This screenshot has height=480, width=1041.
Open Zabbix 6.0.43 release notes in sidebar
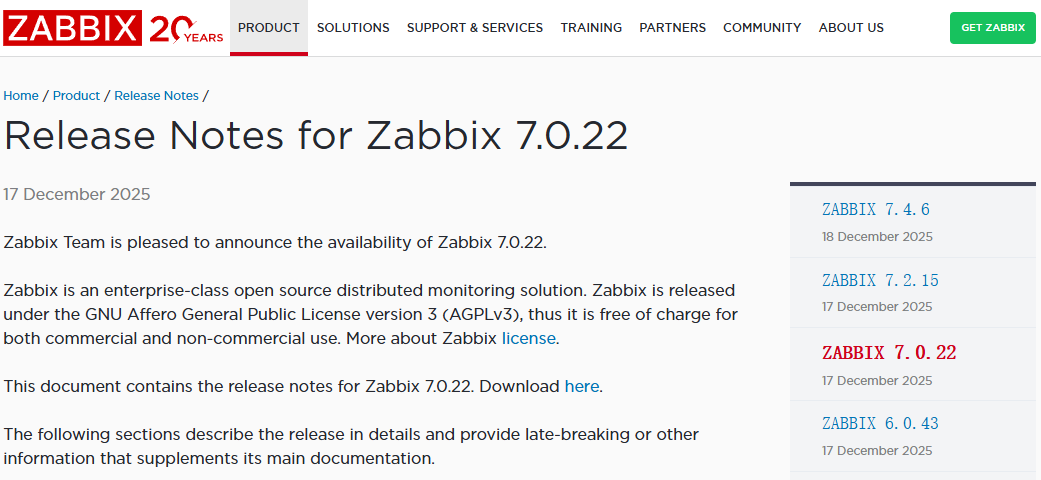[x=880, y=424]
